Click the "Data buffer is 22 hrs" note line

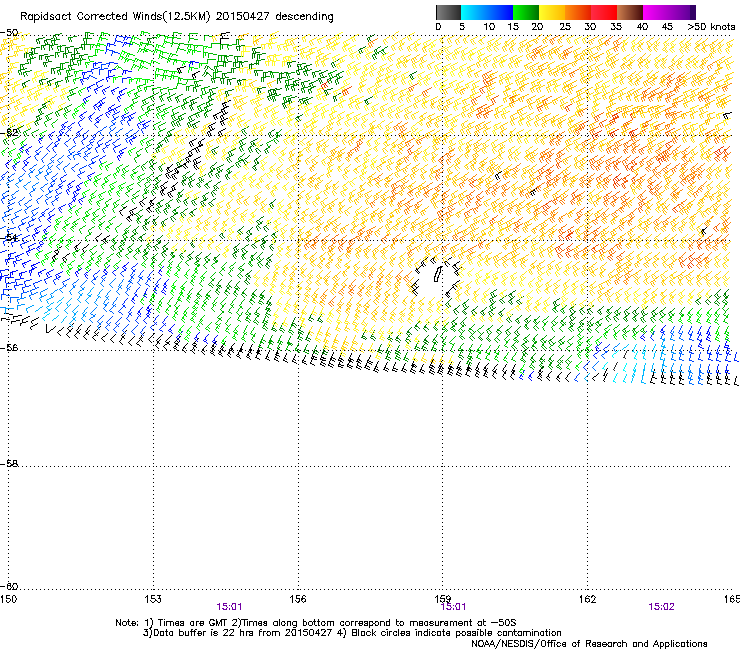(x=352, y=633)
